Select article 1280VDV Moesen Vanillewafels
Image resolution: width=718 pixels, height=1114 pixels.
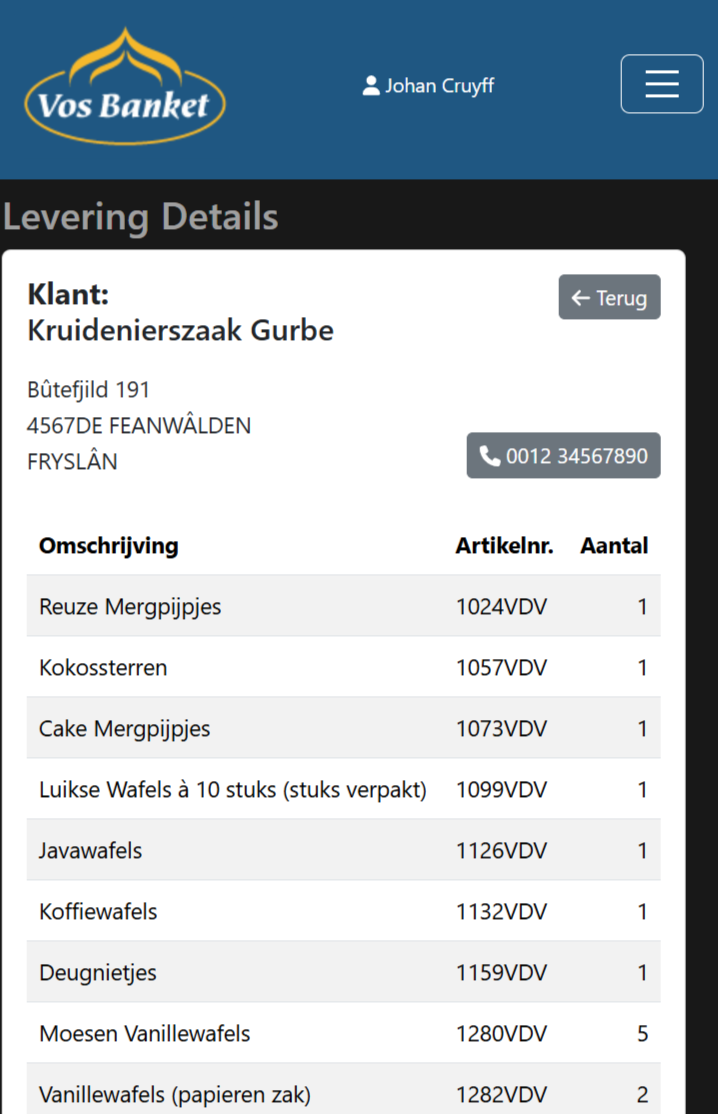click(x=343, y=1033)
